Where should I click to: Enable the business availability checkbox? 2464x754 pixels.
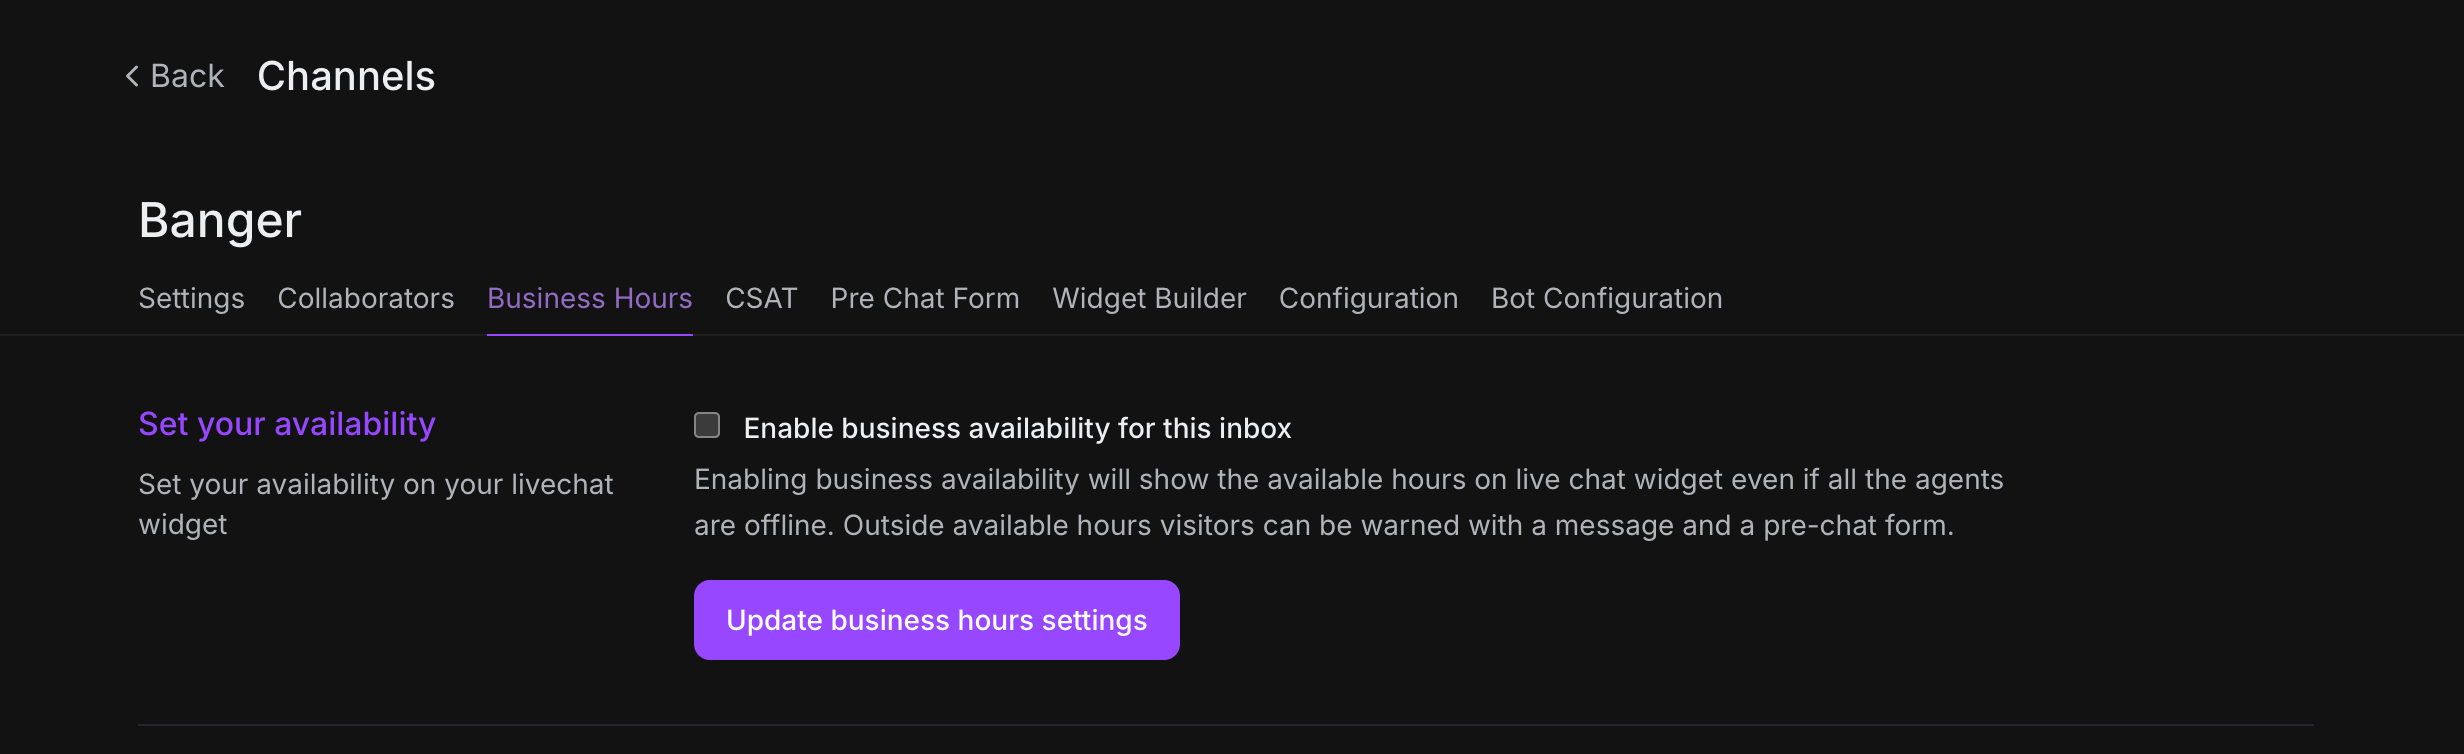coord(707,426)
